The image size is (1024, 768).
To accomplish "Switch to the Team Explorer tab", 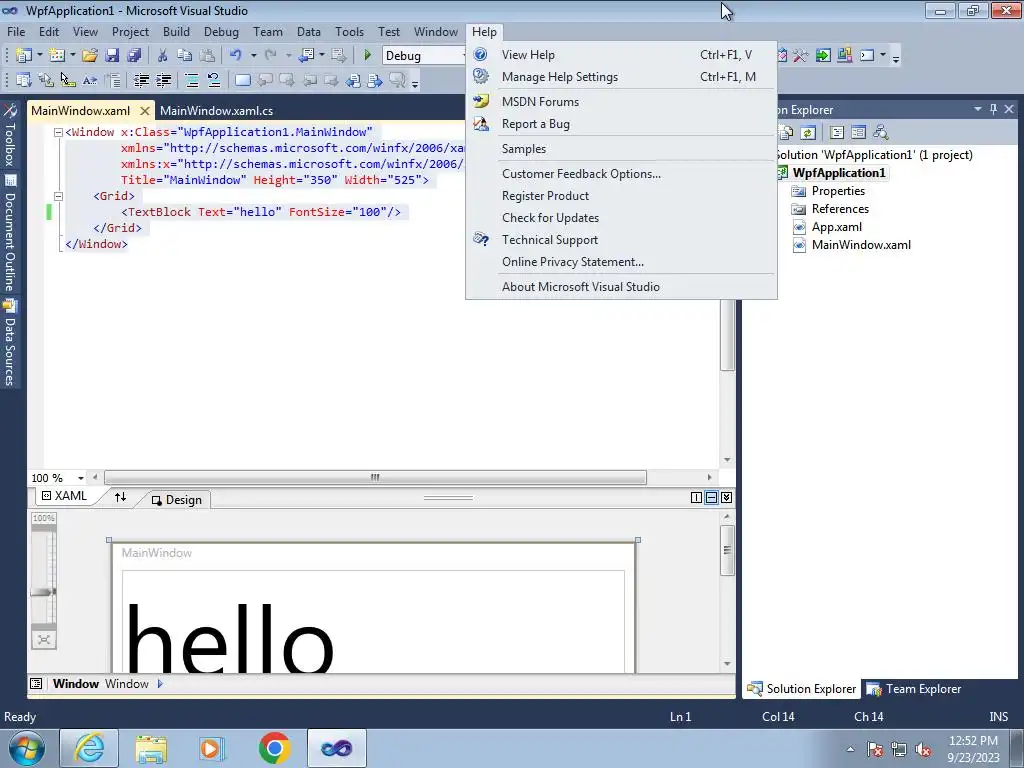I will (914, 689).
